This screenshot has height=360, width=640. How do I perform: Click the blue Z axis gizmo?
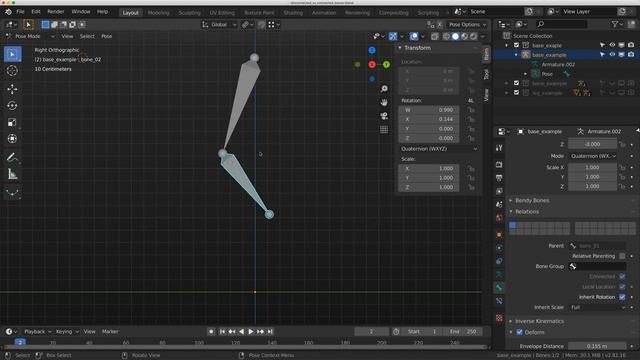point(372,50)
